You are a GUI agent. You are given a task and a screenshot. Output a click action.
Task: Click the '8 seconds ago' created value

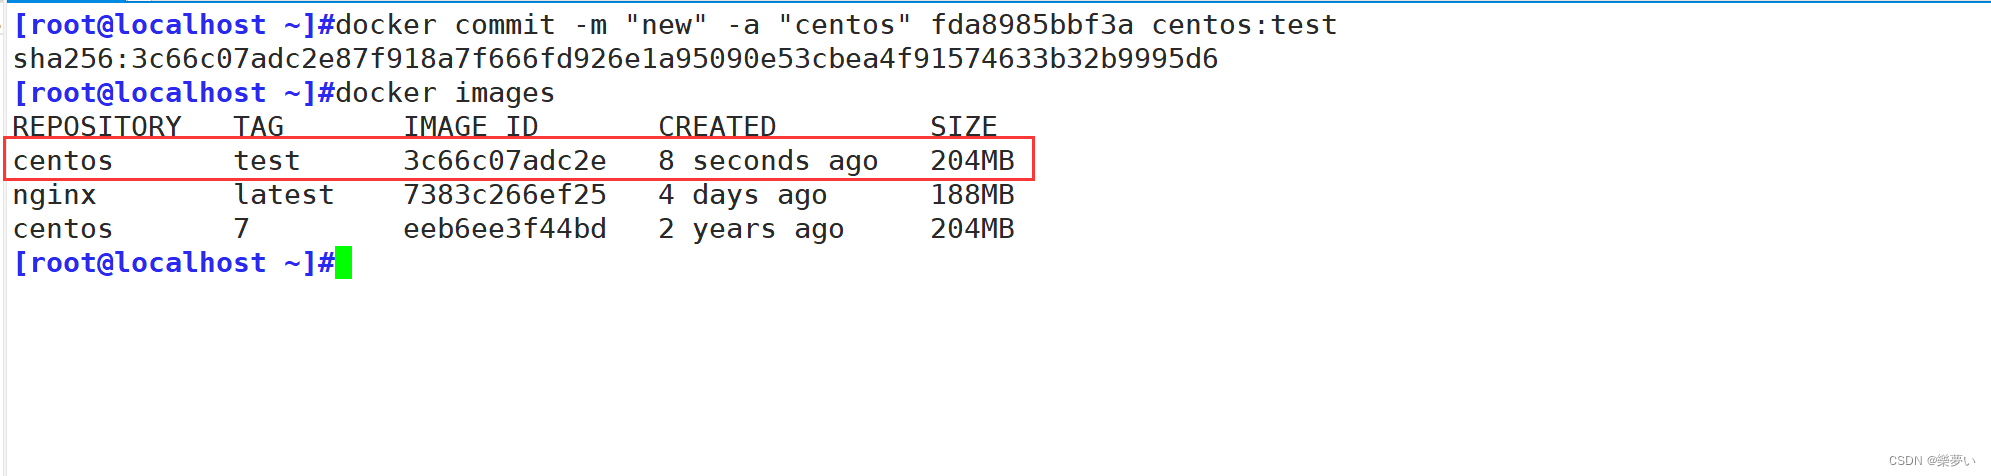[768, 161]
